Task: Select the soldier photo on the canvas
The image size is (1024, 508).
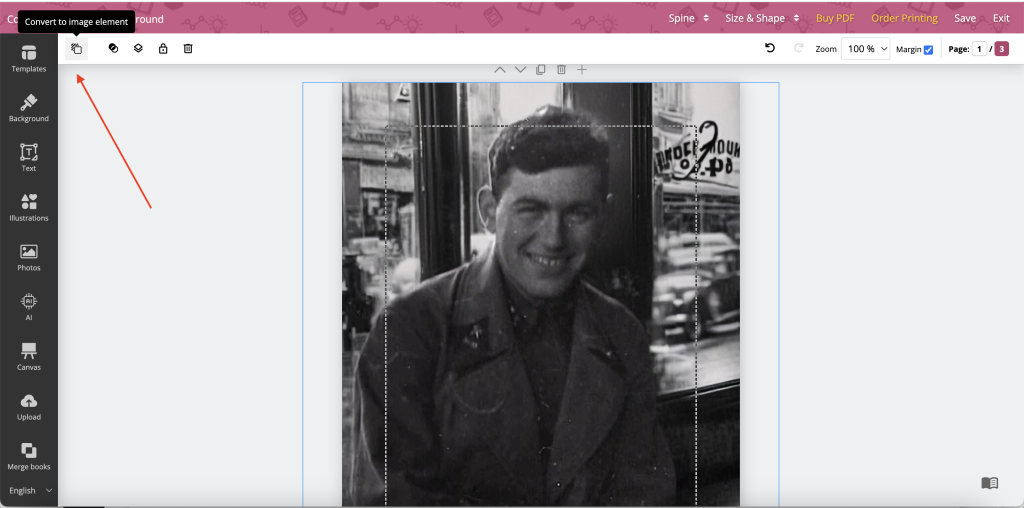Action: pyautogui.click(x=541, y=294)
